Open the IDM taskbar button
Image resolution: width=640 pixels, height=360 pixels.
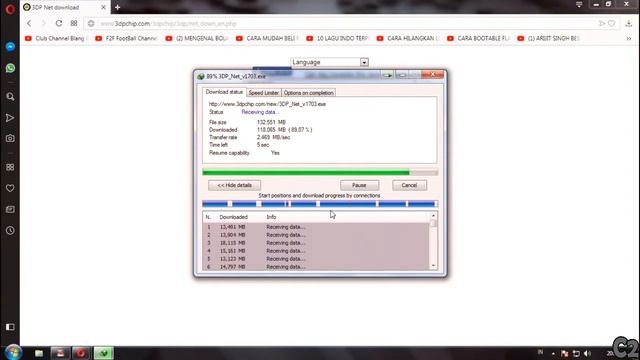[103, 353]
